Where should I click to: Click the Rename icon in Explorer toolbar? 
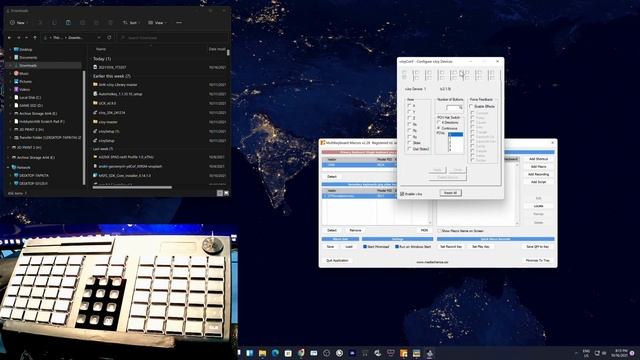click(x=82, y=23)
